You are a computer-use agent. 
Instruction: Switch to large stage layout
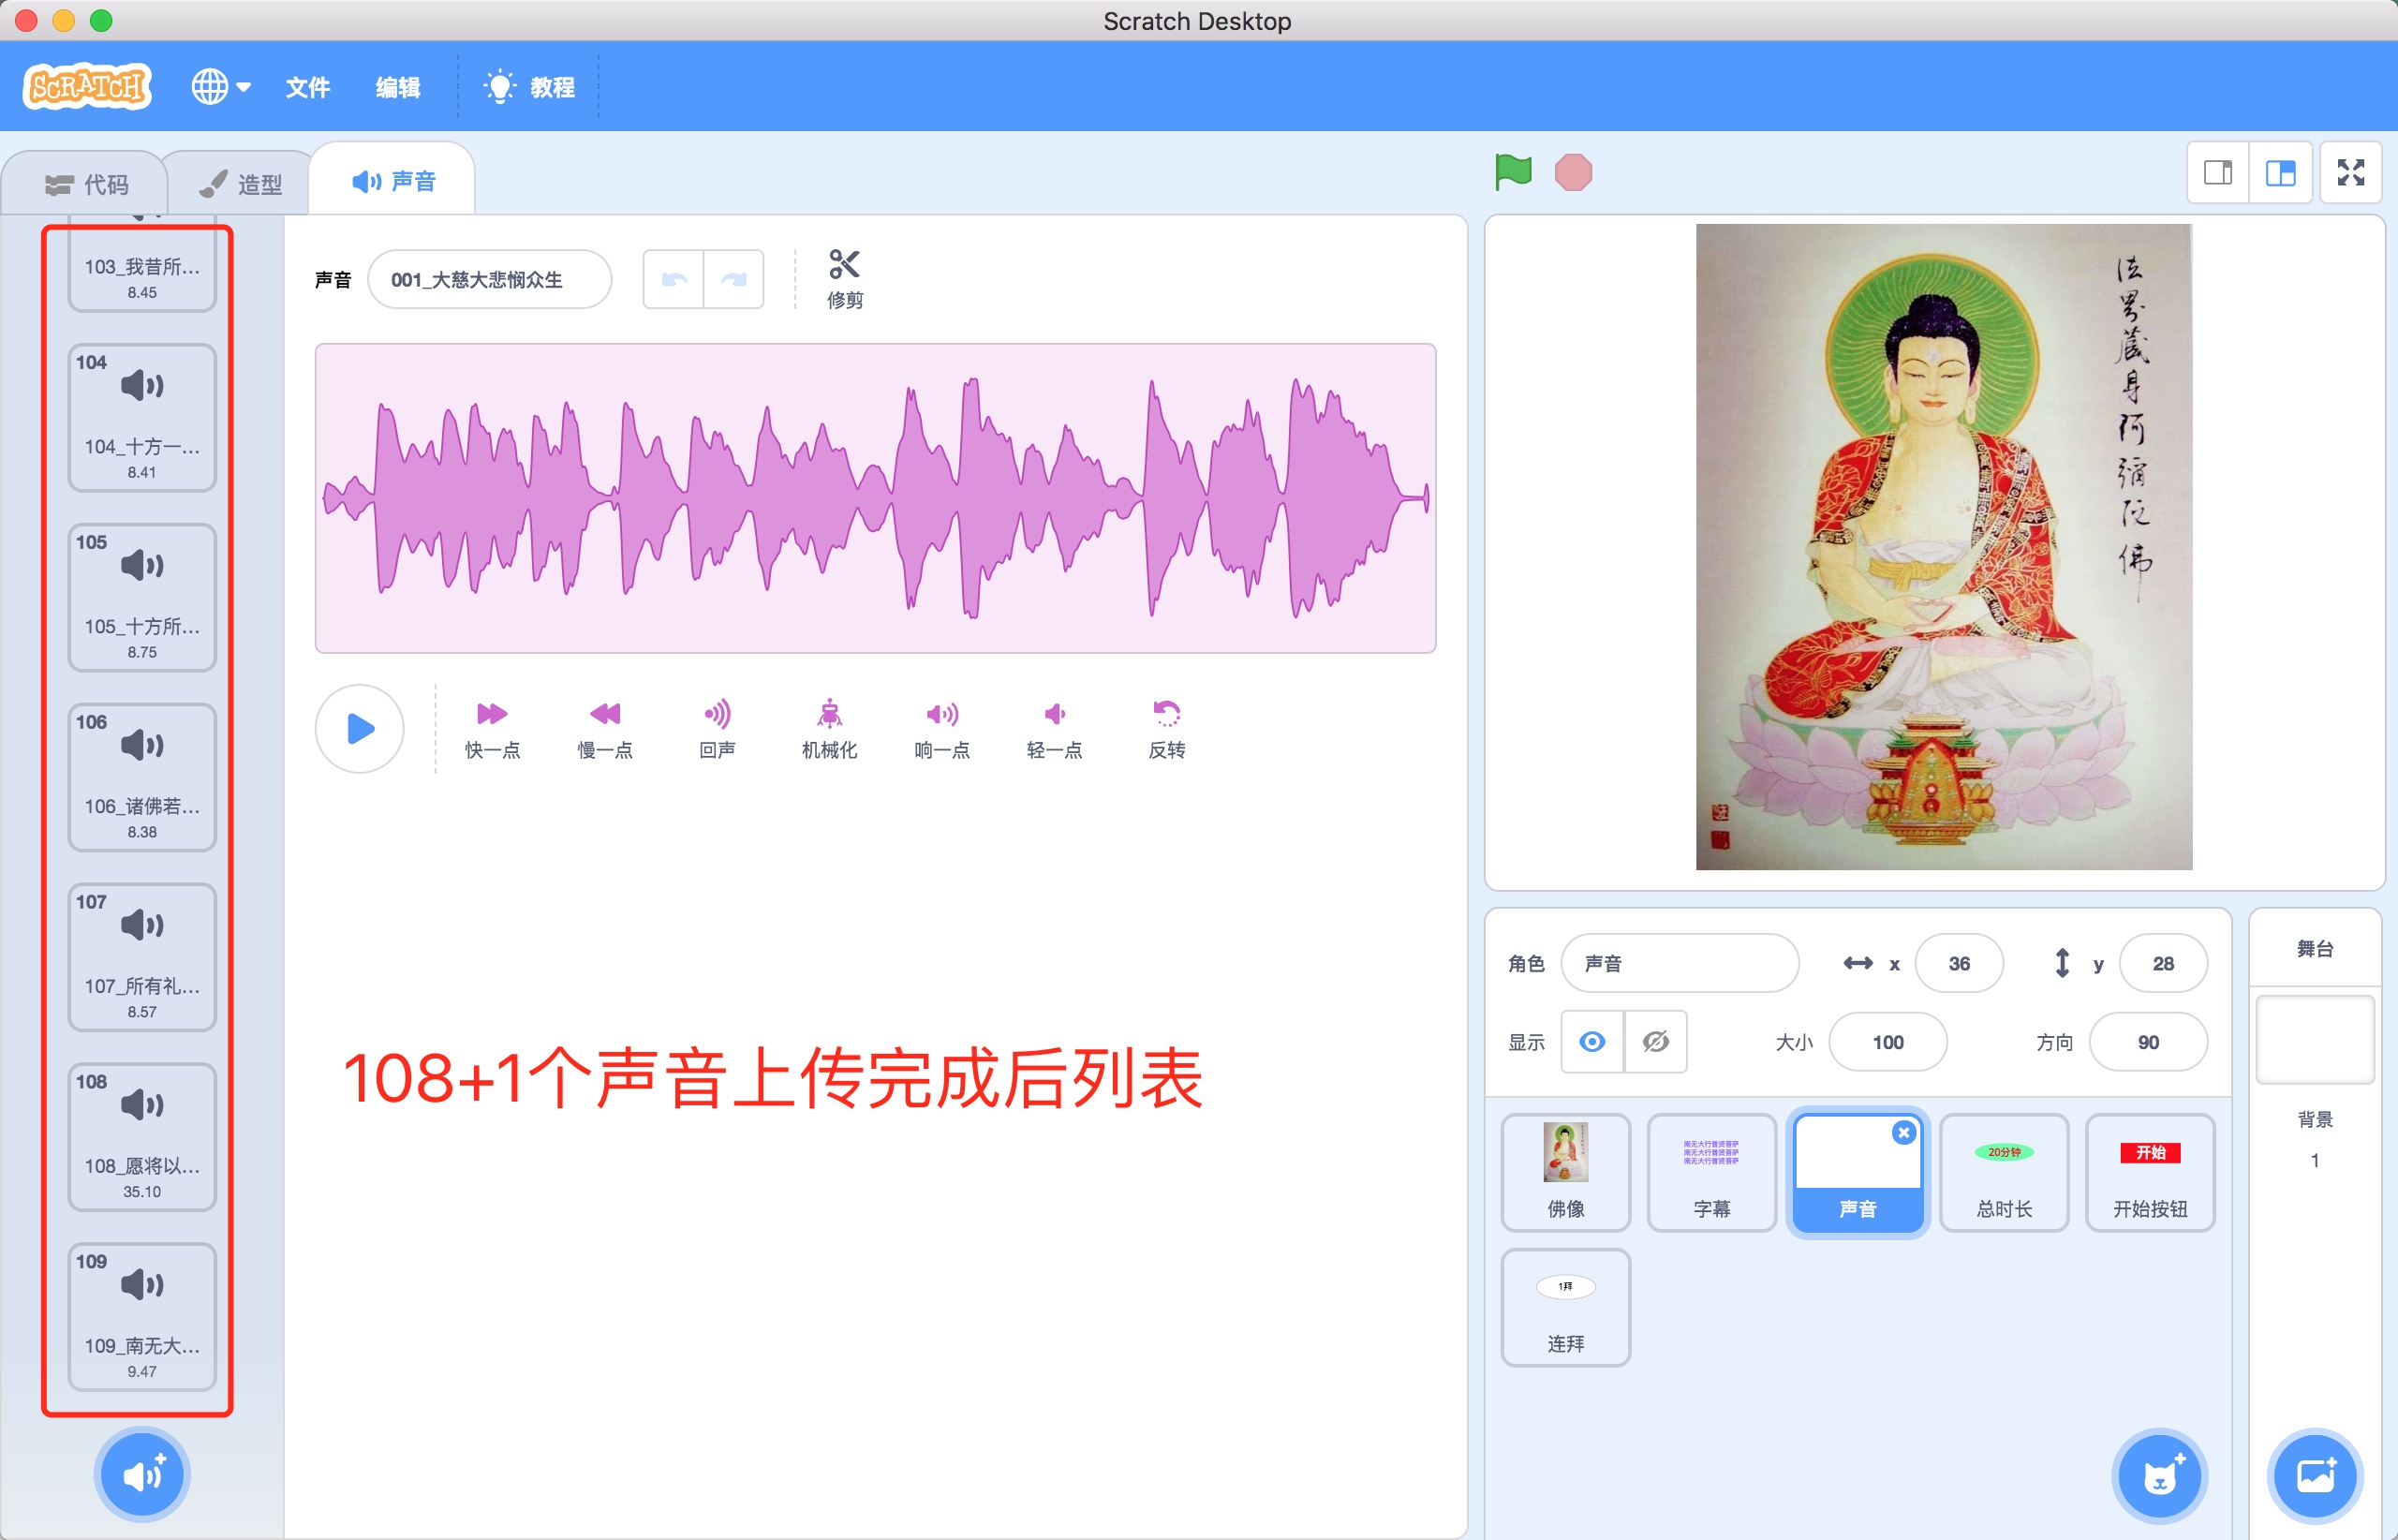(2280, 173)
